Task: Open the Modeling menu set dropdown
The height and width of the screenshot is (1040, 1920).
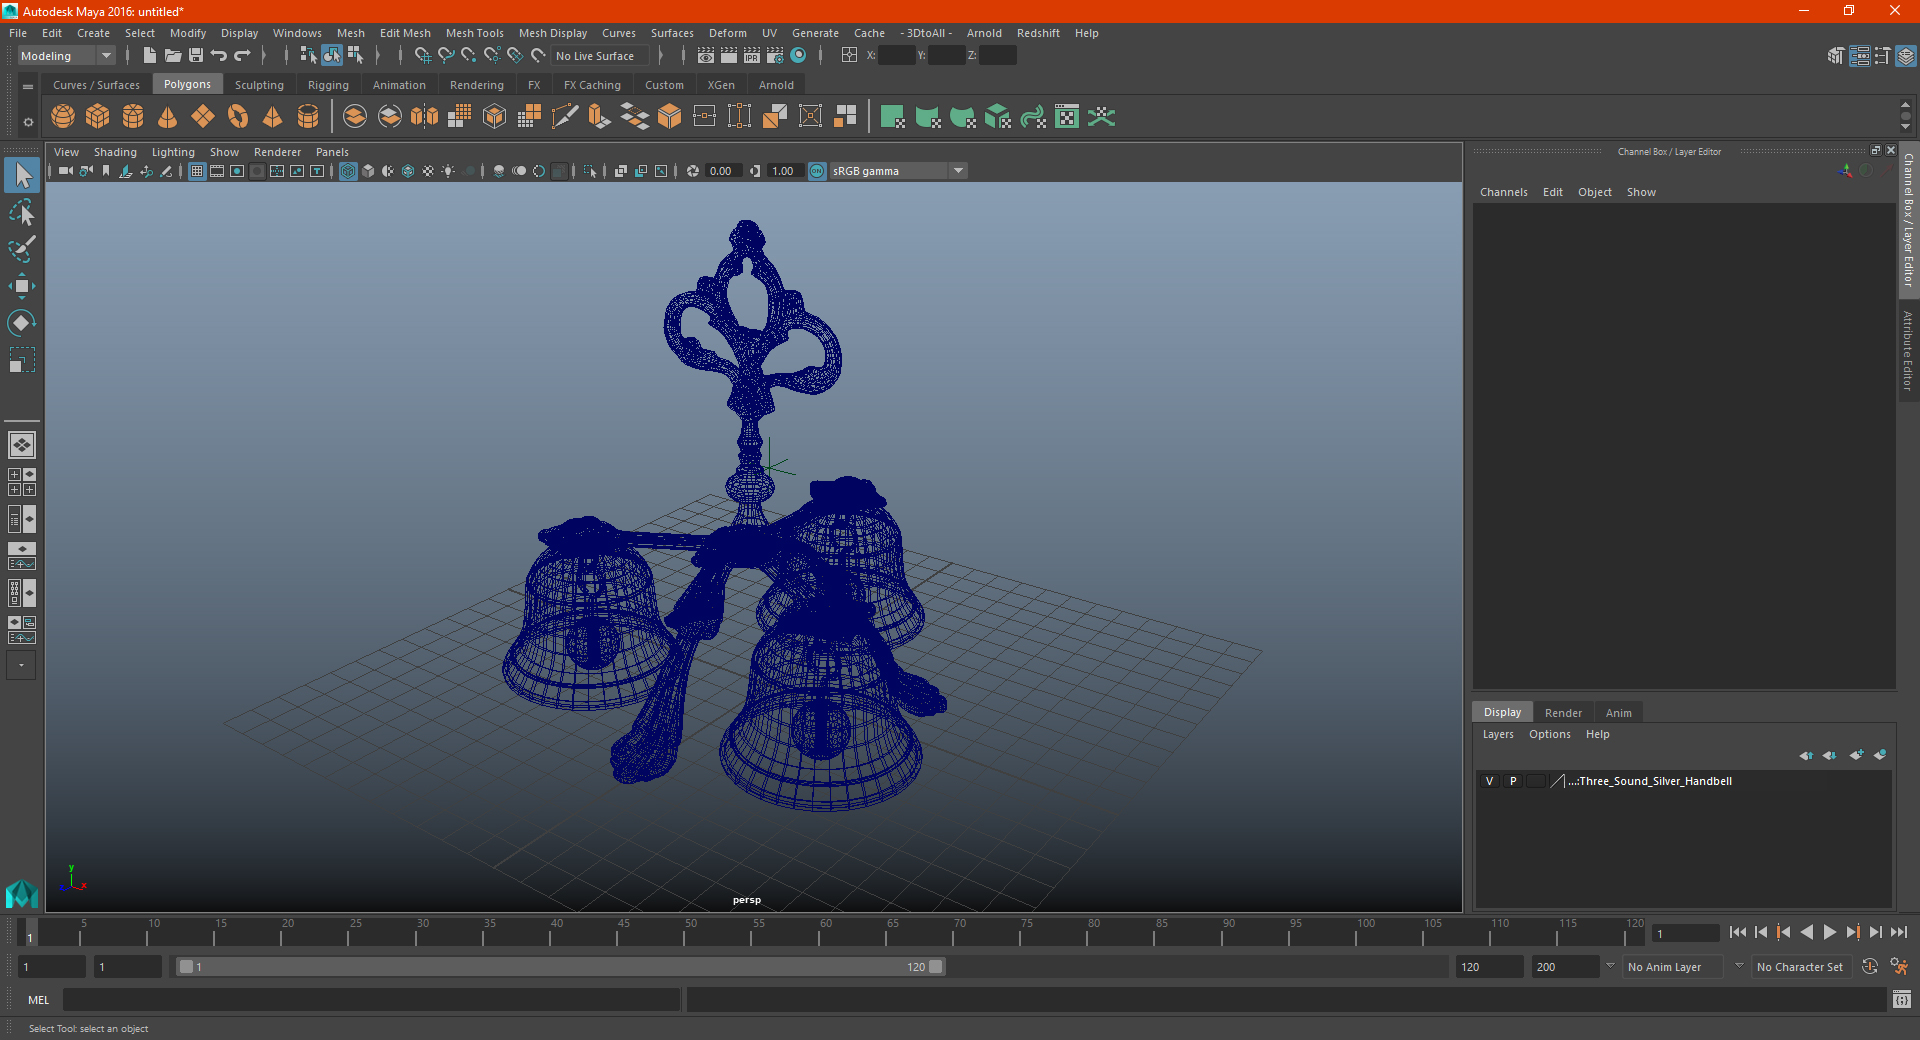Action: 66,56
